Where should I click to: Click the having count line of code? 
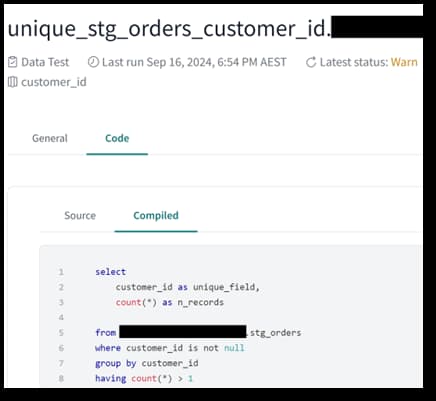point(144,378)
